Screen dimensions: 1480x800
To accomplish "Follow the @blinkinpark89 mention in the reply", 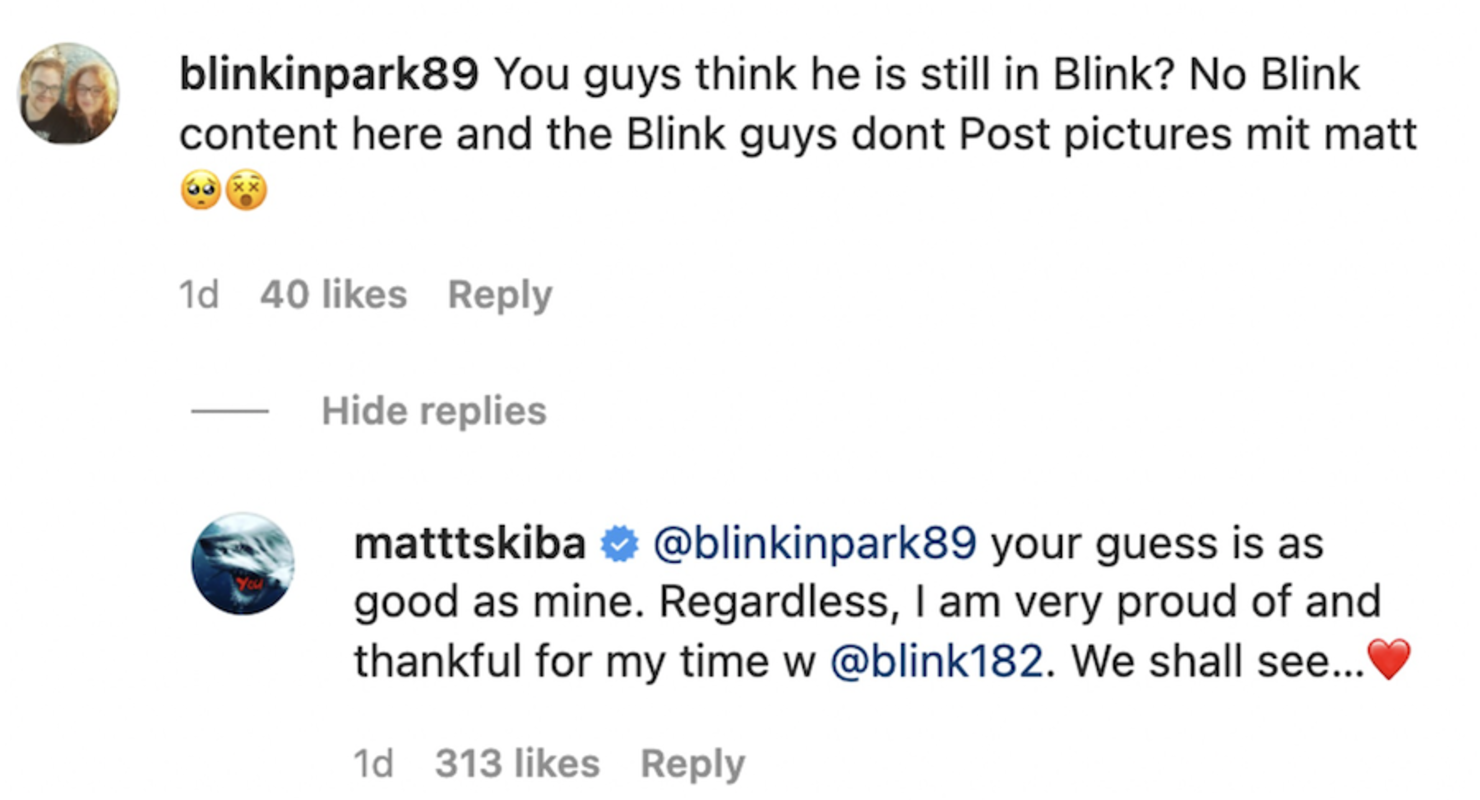I will tap(814, 545).
